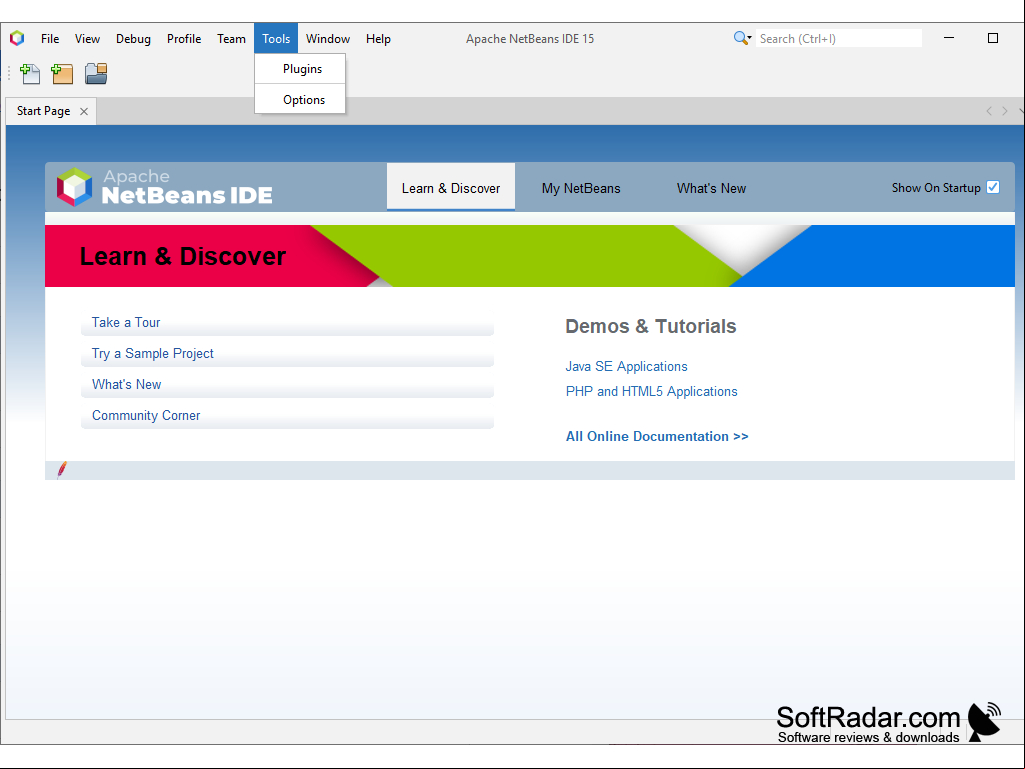Click the Apache NetBeans IDE cube logo
Viewport: 1025px width, 769px height.
75,187
